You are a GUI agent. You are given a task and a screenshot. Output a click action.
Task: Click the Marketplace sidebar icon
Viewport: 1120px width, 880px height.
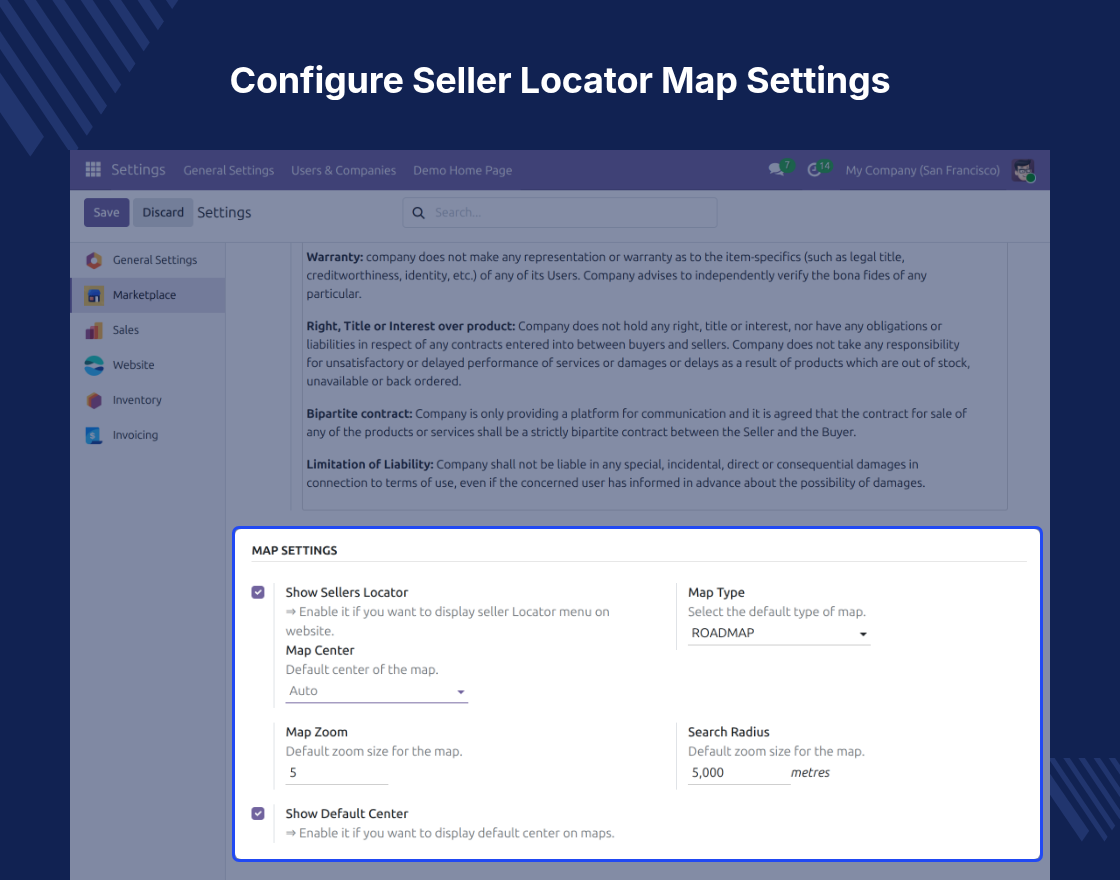point(94,295)
